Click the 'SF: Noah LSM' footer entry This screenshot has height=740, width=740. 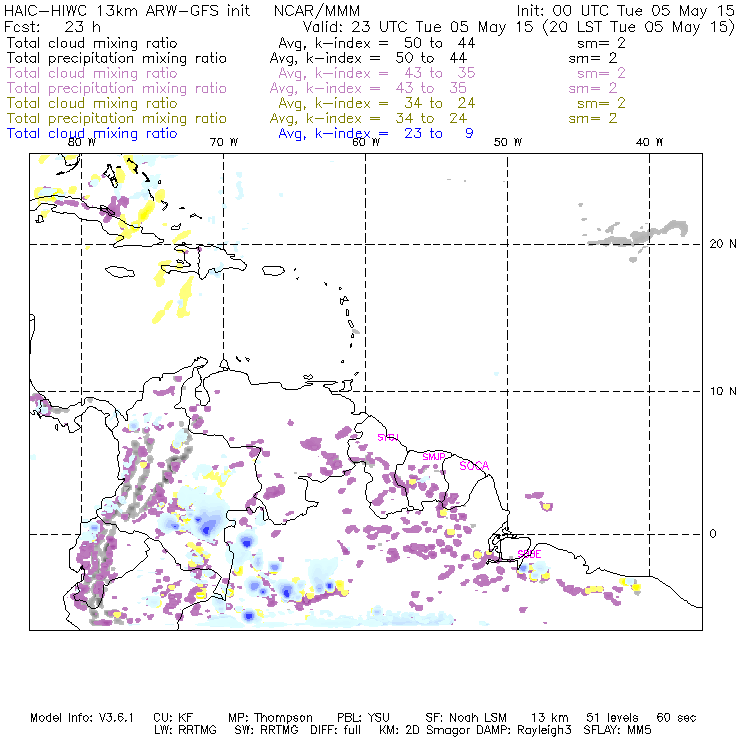466,718
